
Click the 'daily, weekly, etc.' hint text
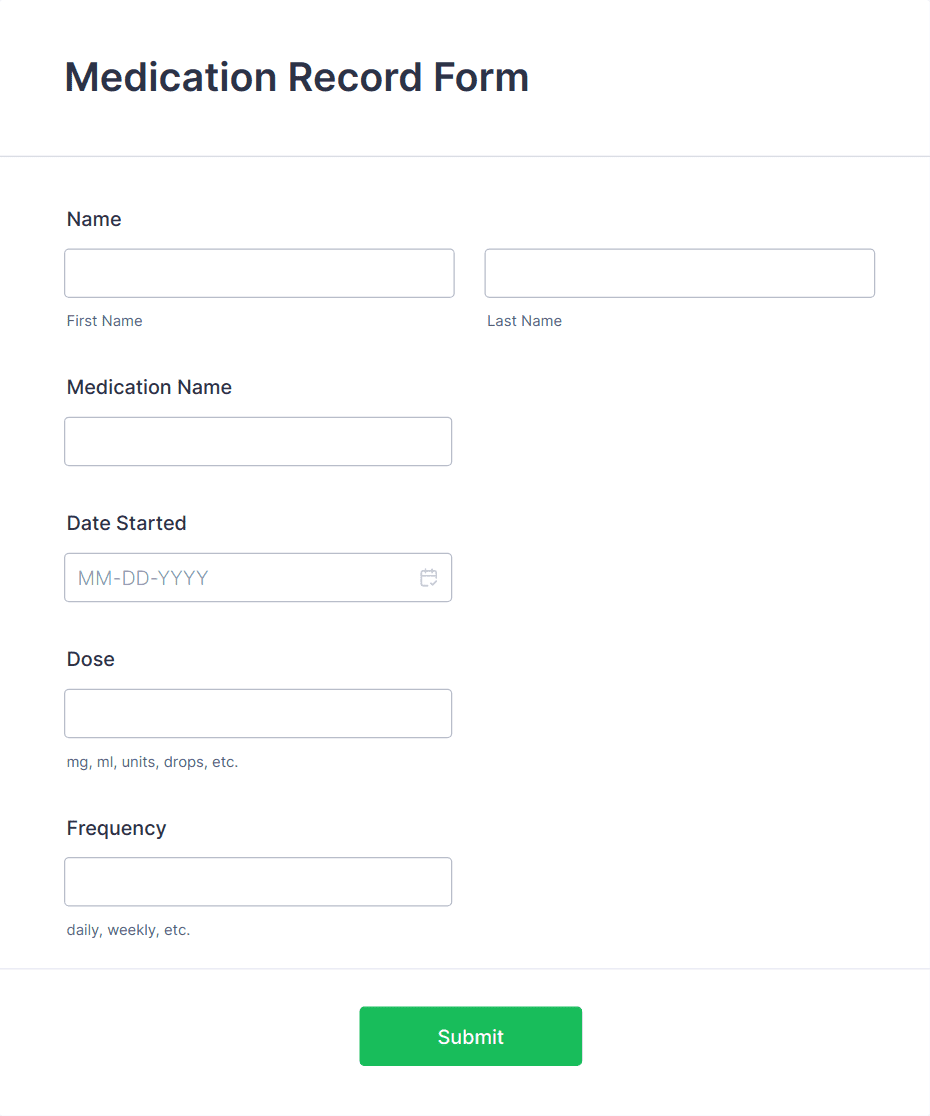[x=128, y=930]
